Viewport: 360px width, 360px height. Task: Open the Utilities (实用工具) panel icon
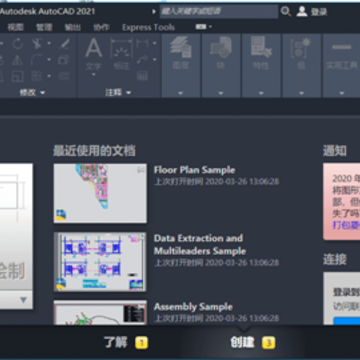pos(342,47)
